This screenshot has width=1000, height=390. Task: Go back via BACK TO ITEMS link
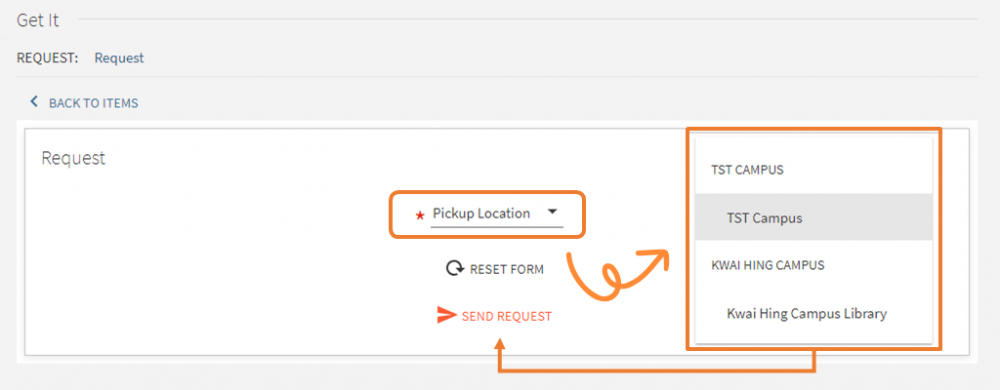(x=94, y=103)
